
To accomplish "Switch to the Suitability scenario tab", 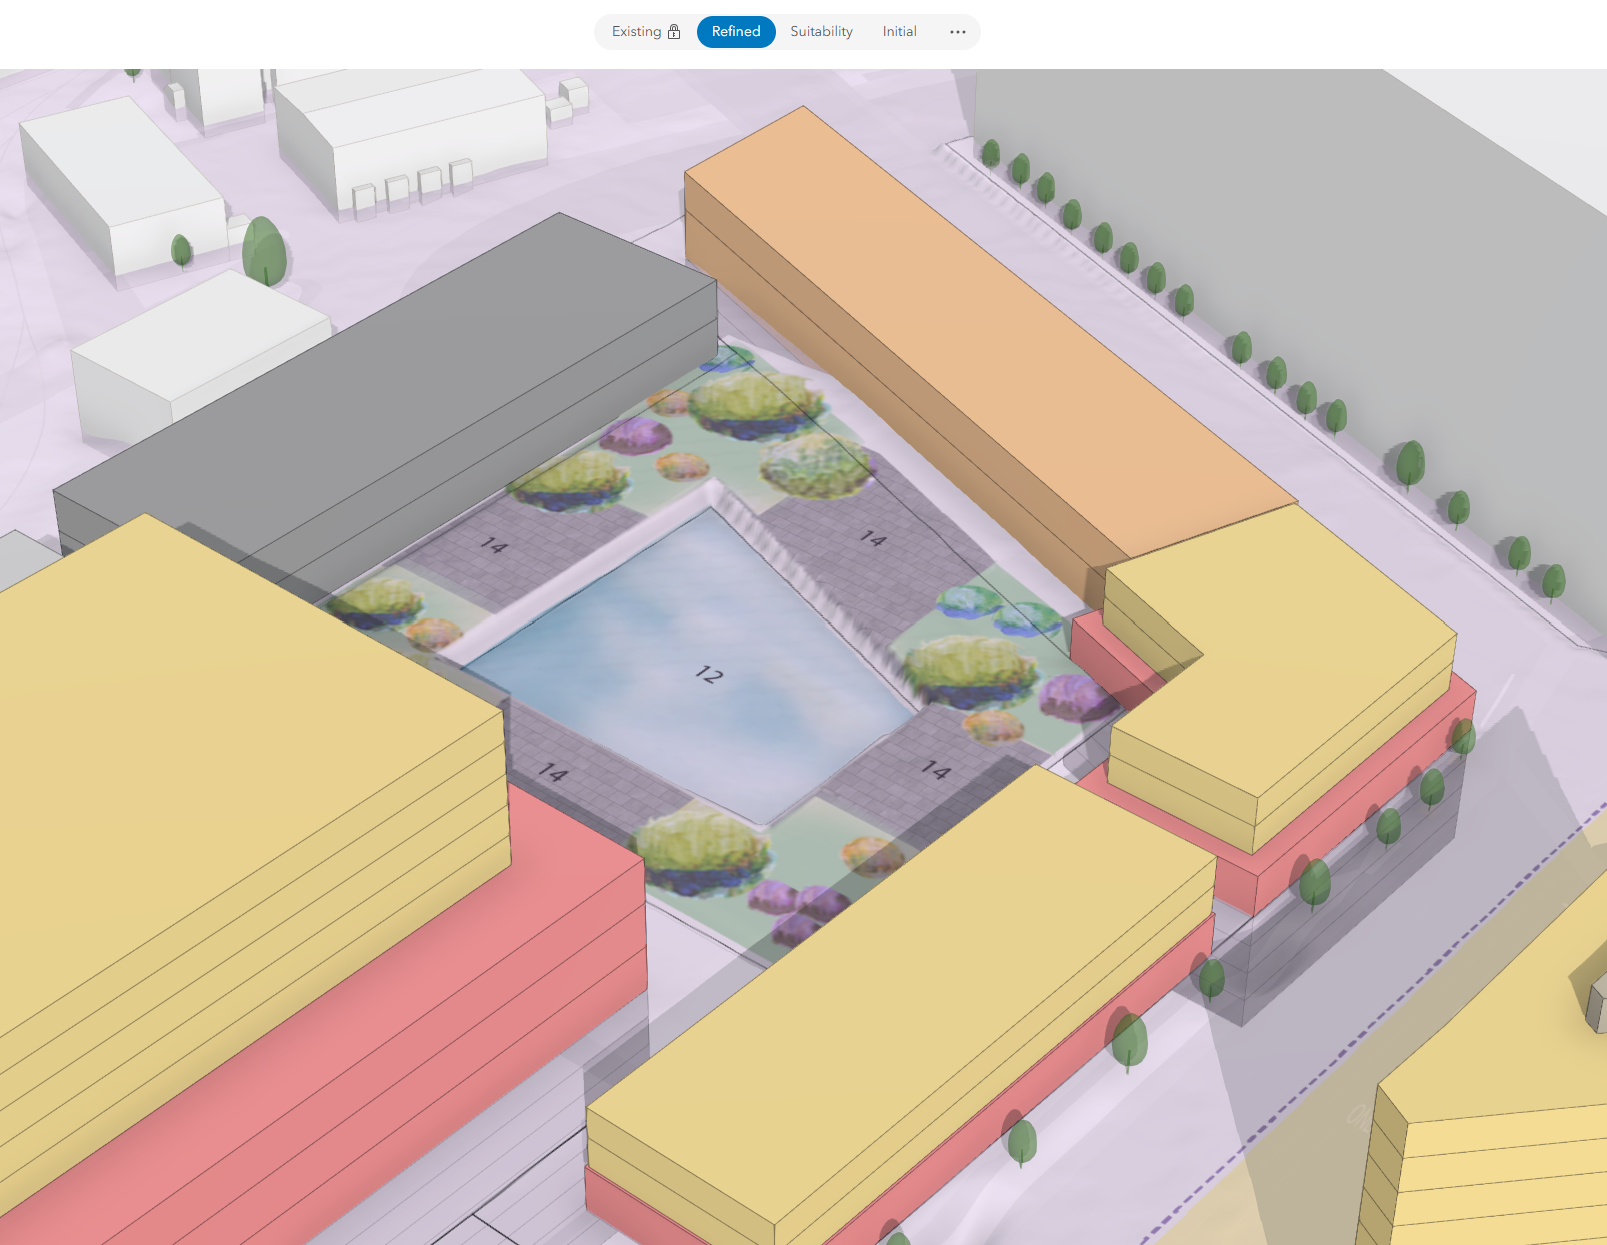I will [x=821, y=31].
